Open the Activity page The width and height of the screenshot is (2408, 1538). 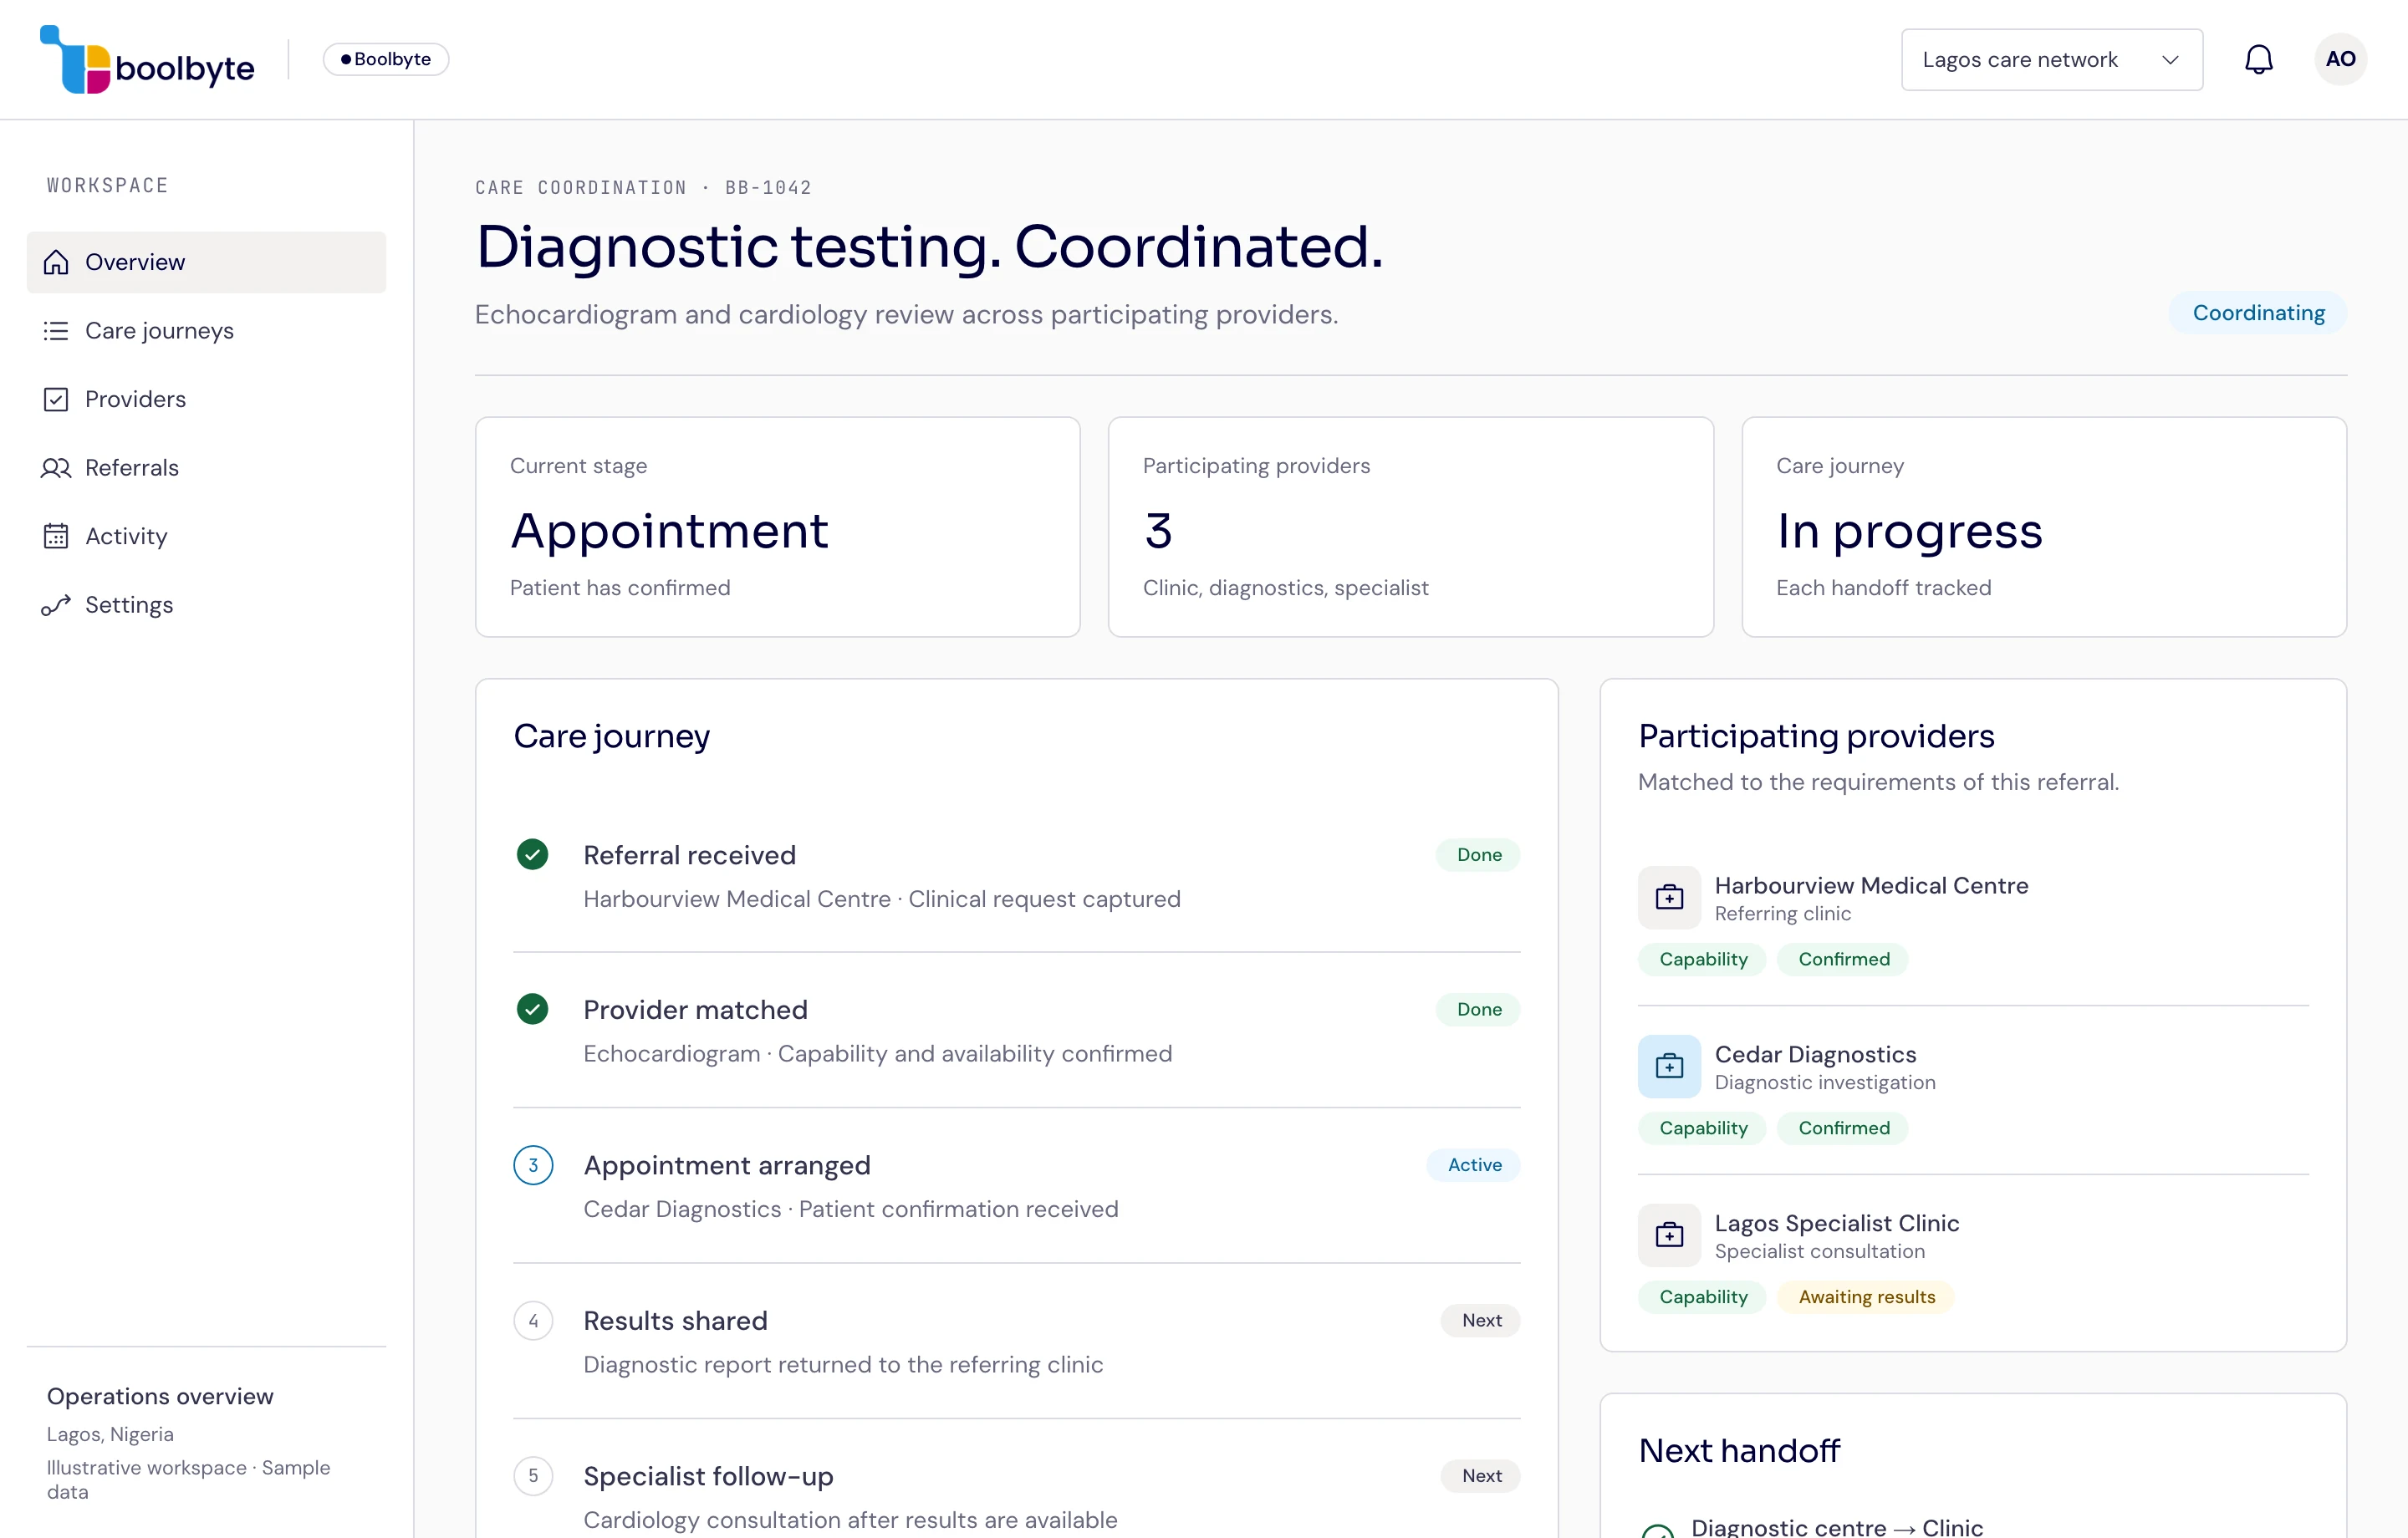point(206,536)
